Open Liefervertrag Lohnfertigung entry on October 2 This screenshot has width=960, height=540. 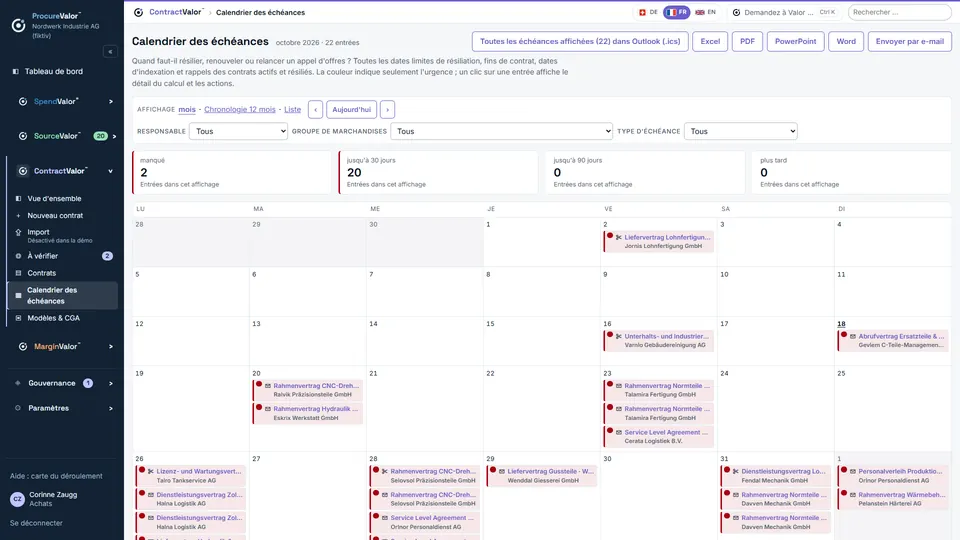point(658,242)
